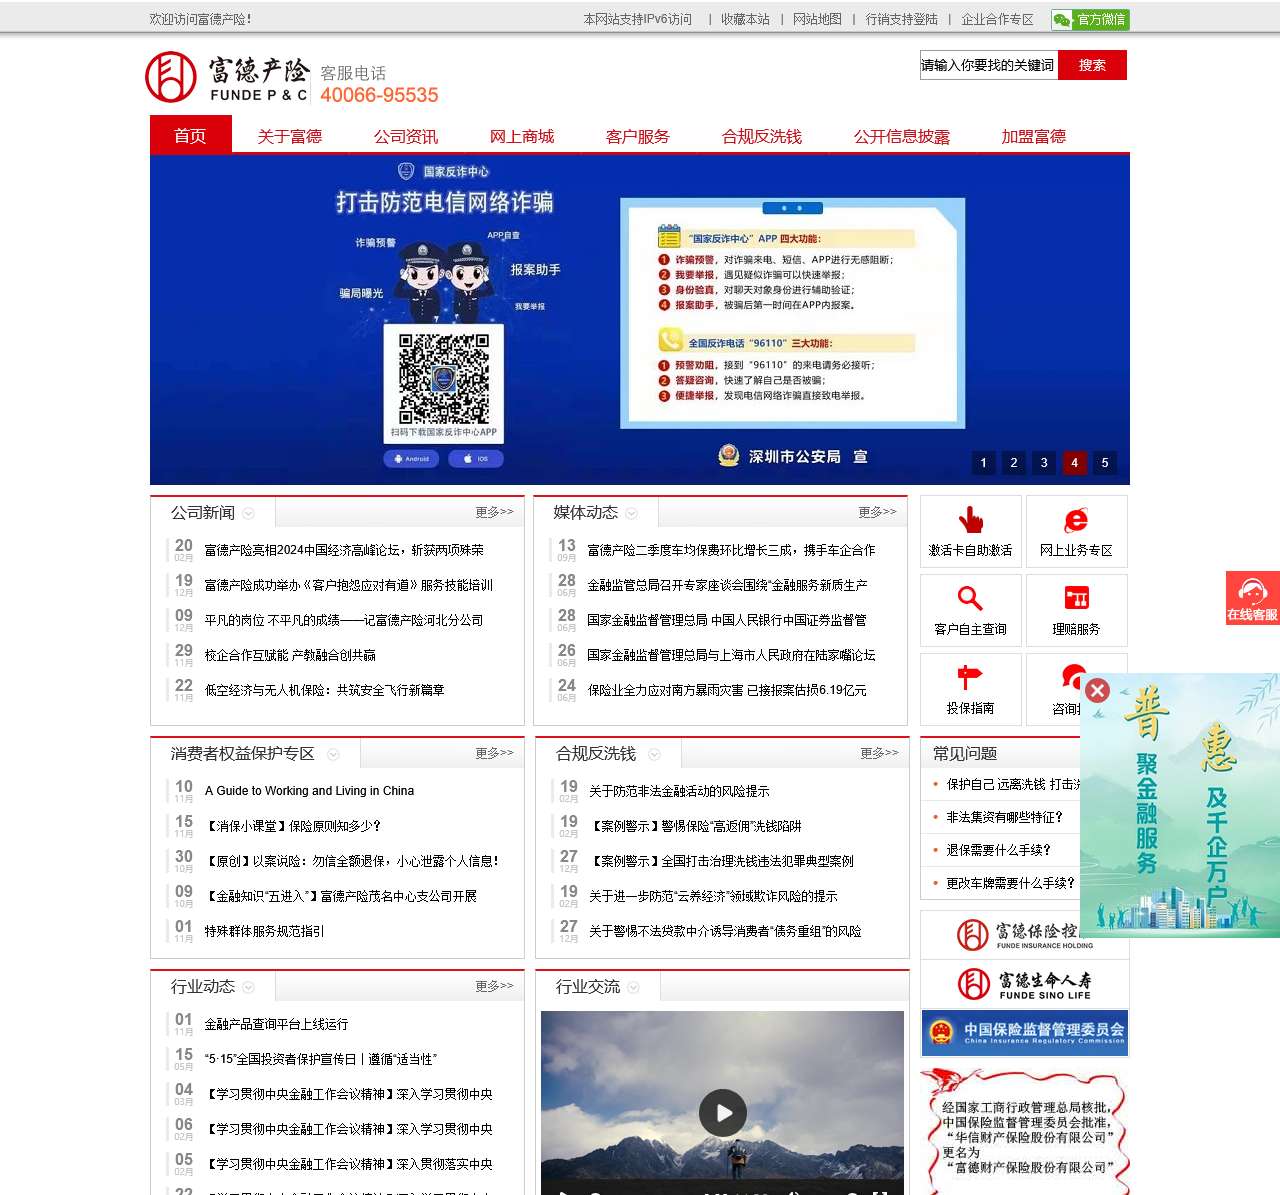The width and height of the screenshot is (1280, 1195).
Task: Open the 公开信息披露 menu
Action: pyautogui.click(x=902, y=136)
